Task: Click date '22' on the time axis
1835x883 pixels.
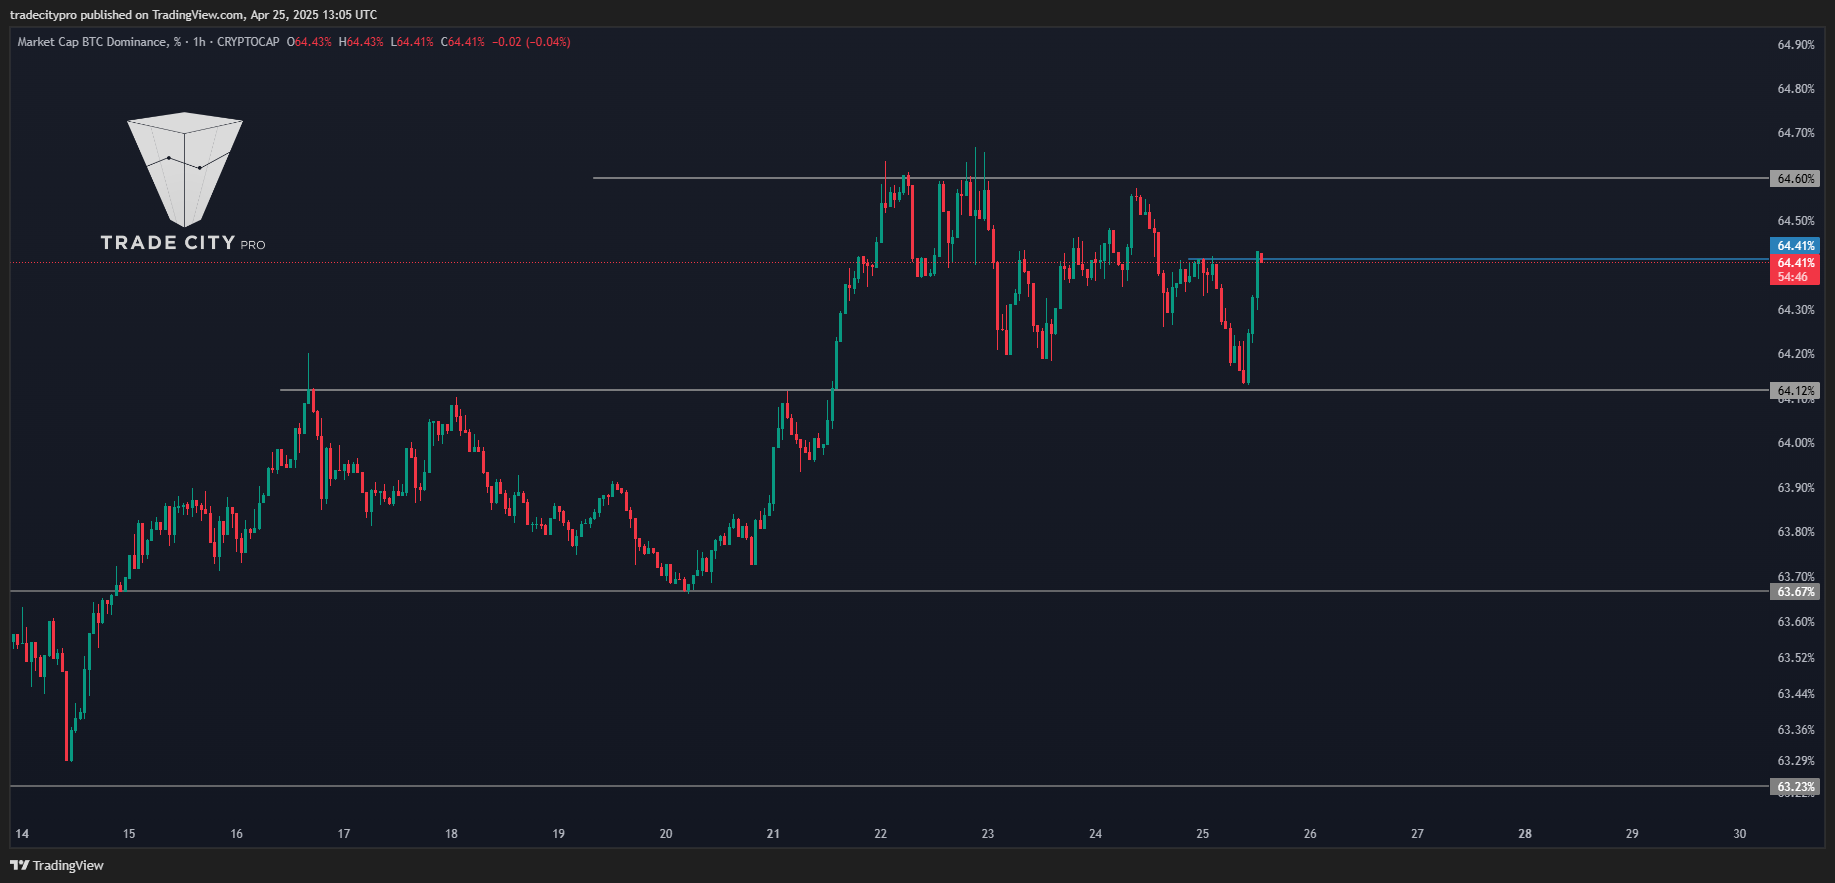Action: click(x=881, y=834)
